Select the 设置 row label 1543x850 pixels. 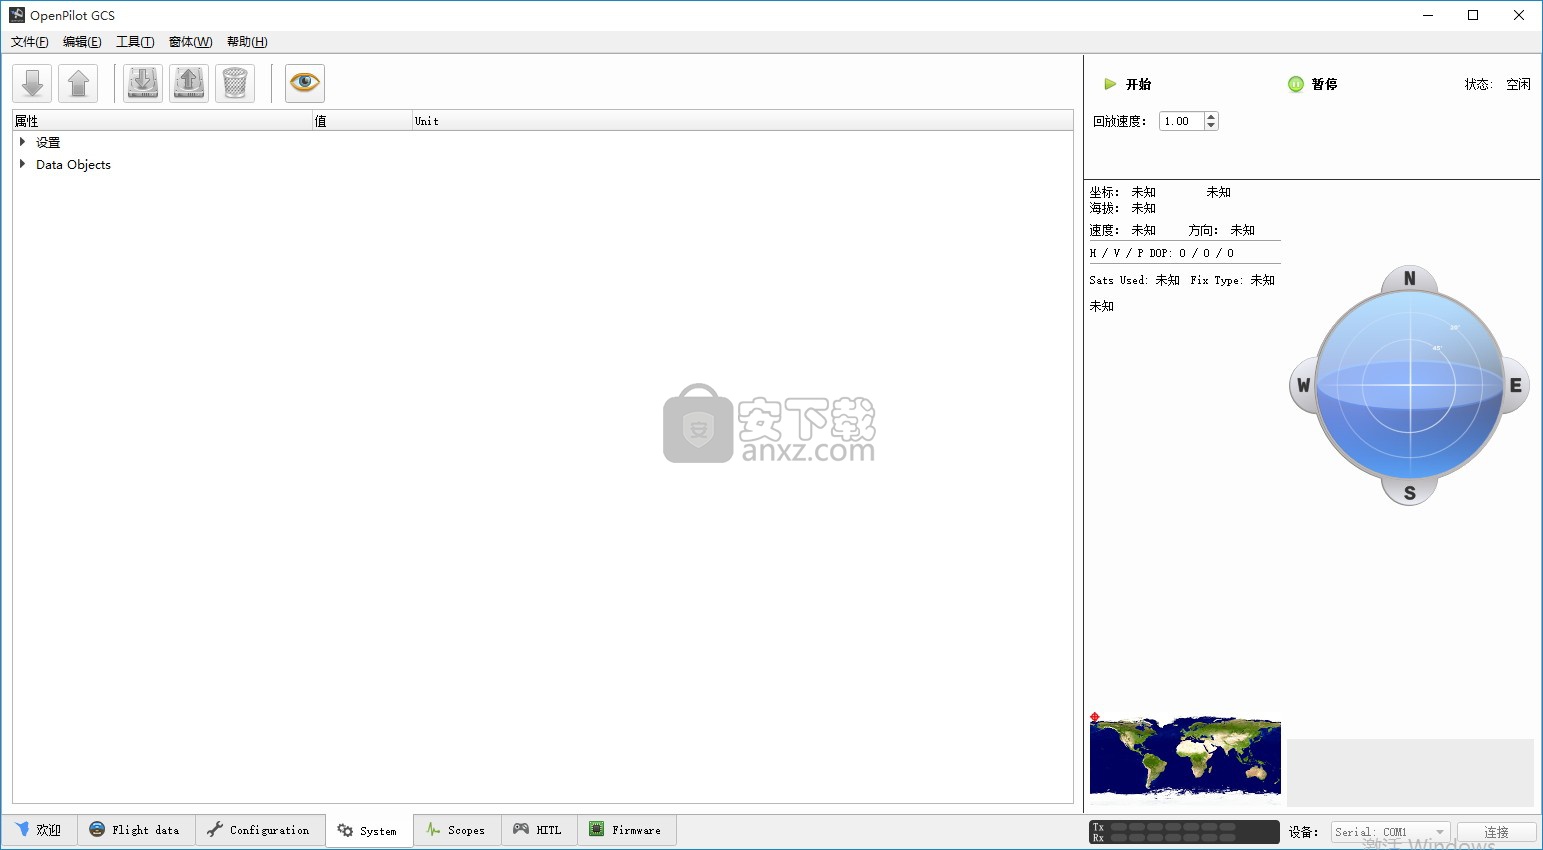(x=48, y=143)
